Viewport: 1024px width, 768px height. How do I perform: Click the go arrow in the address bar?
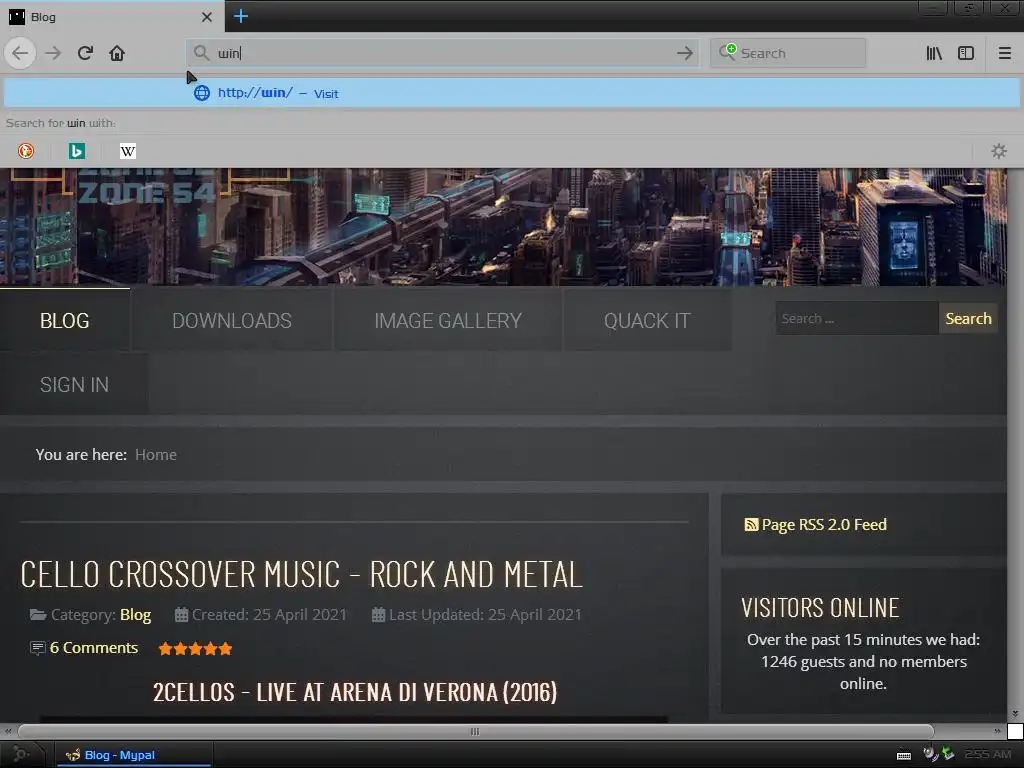tap(684, 53)
